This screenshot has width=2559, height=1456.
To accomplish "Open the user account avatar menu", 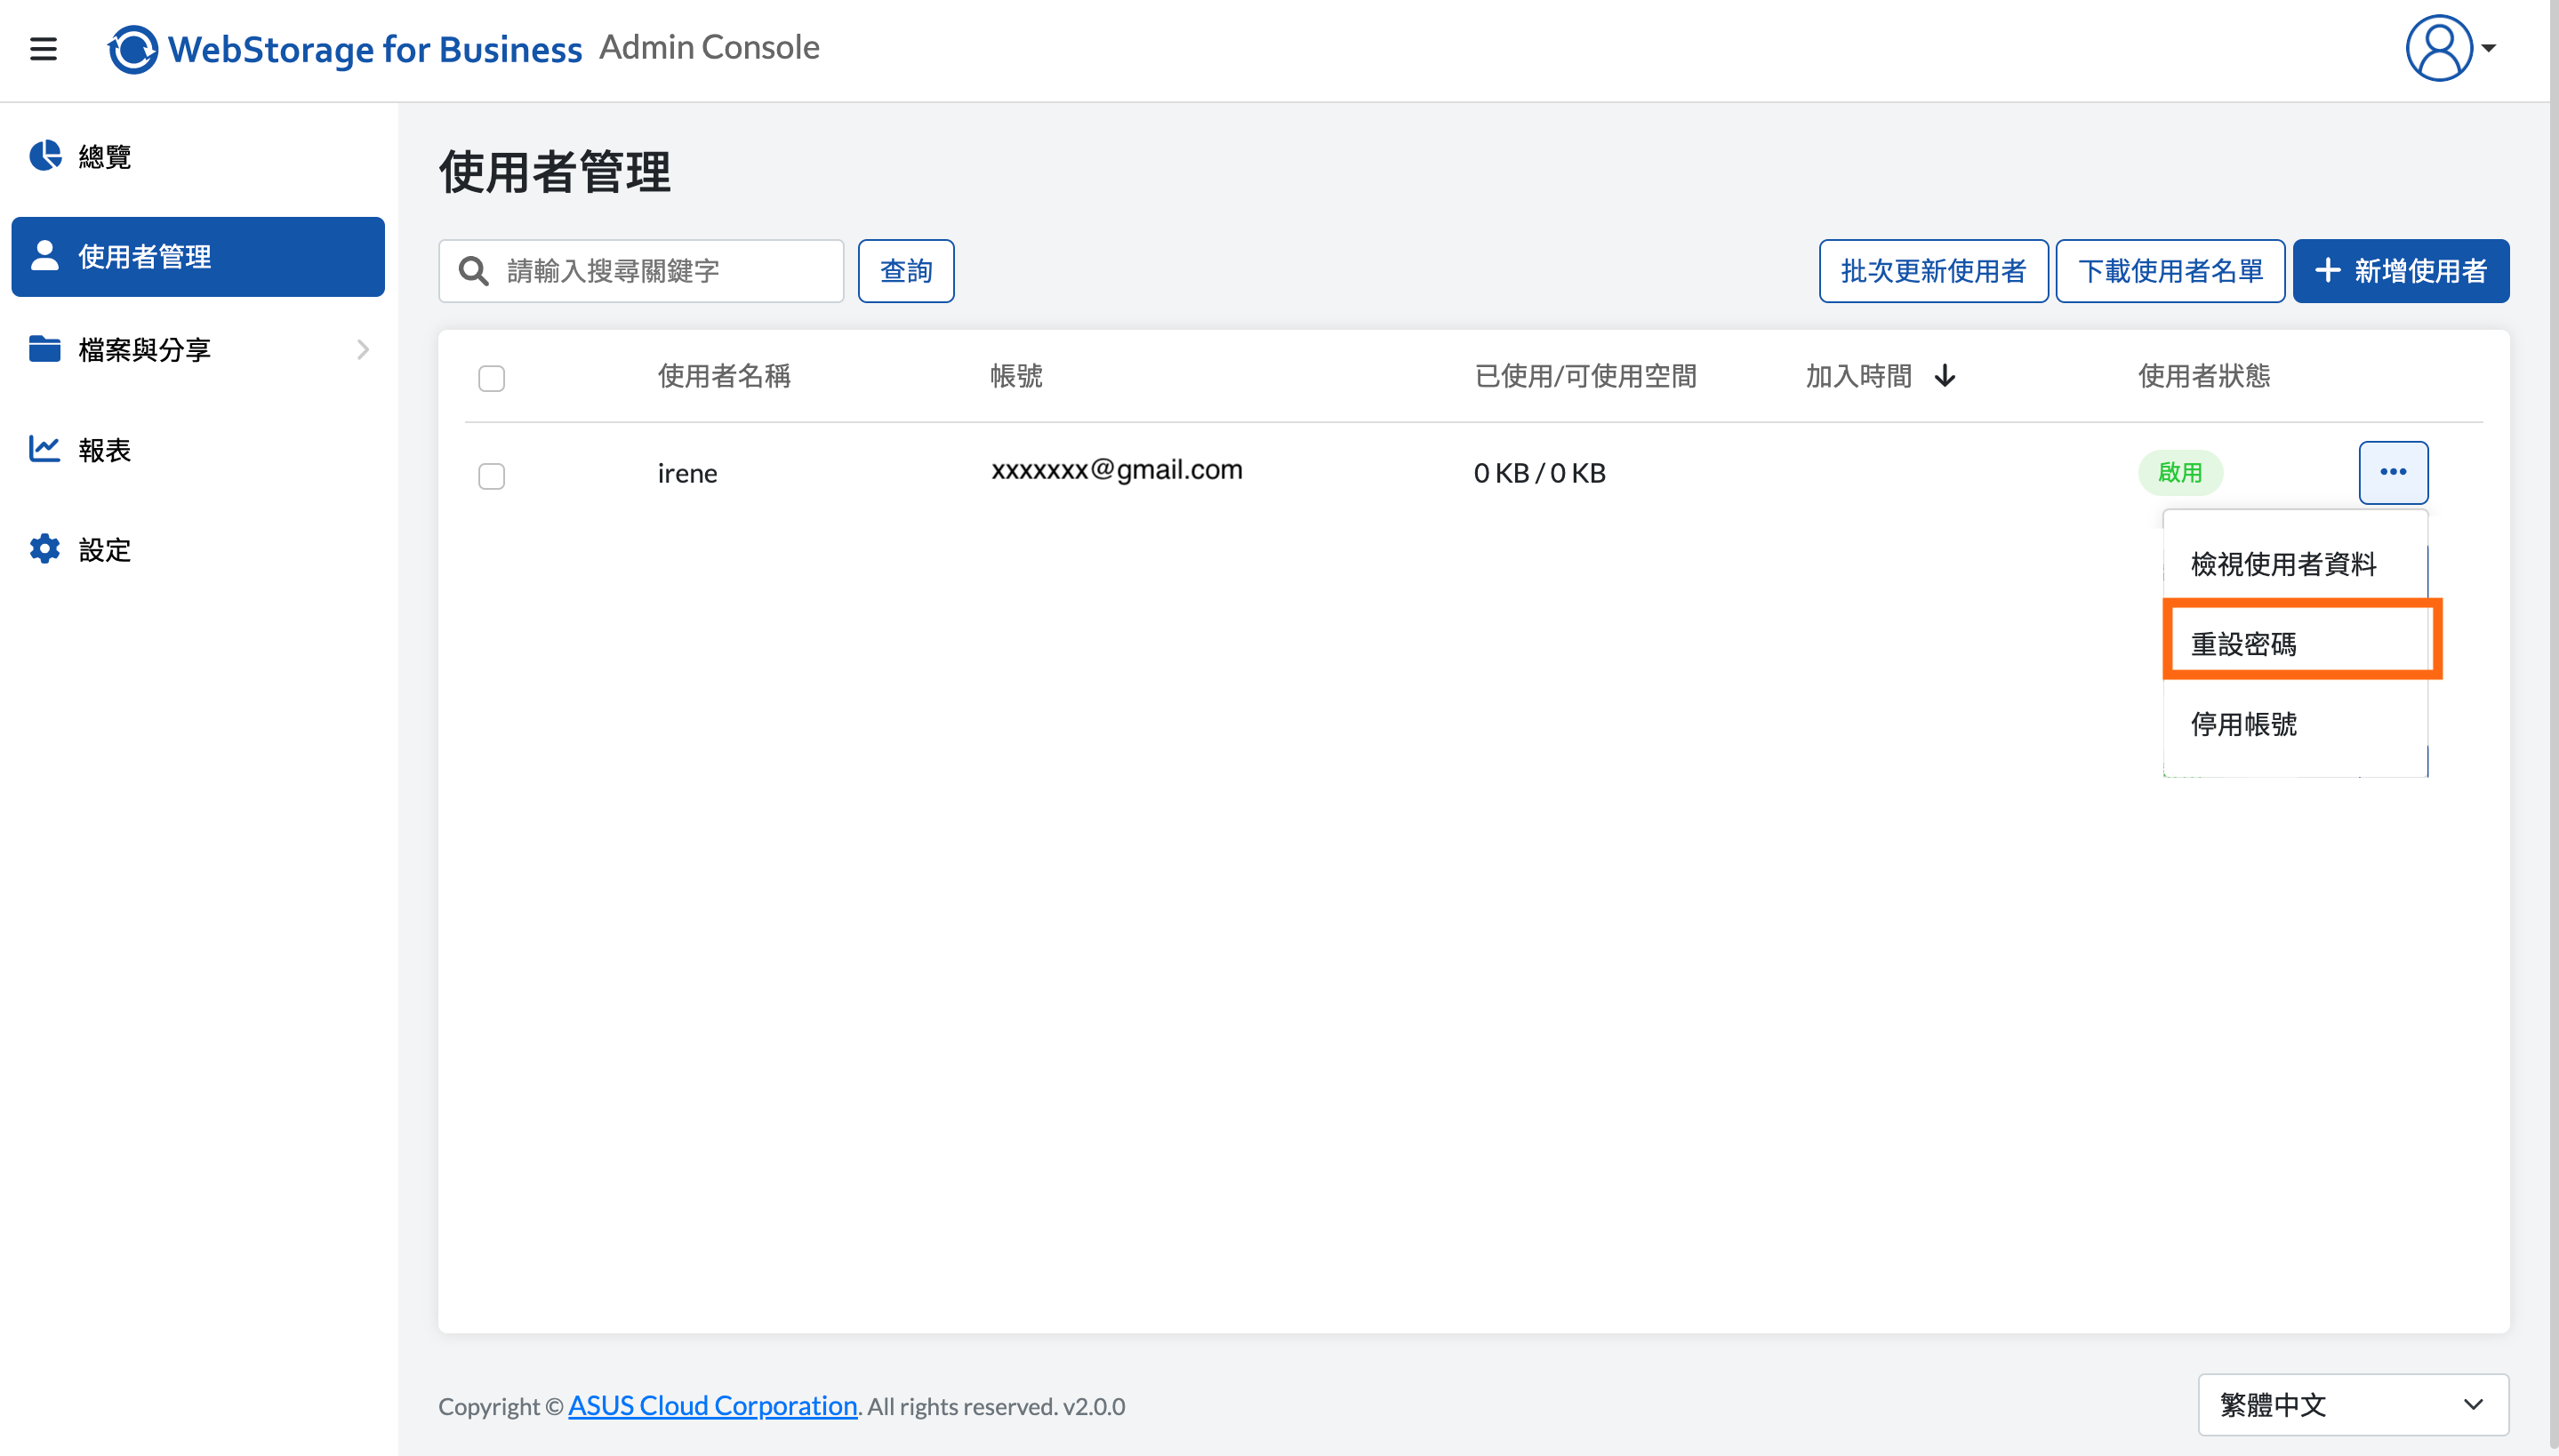I will coord(2439,48).
